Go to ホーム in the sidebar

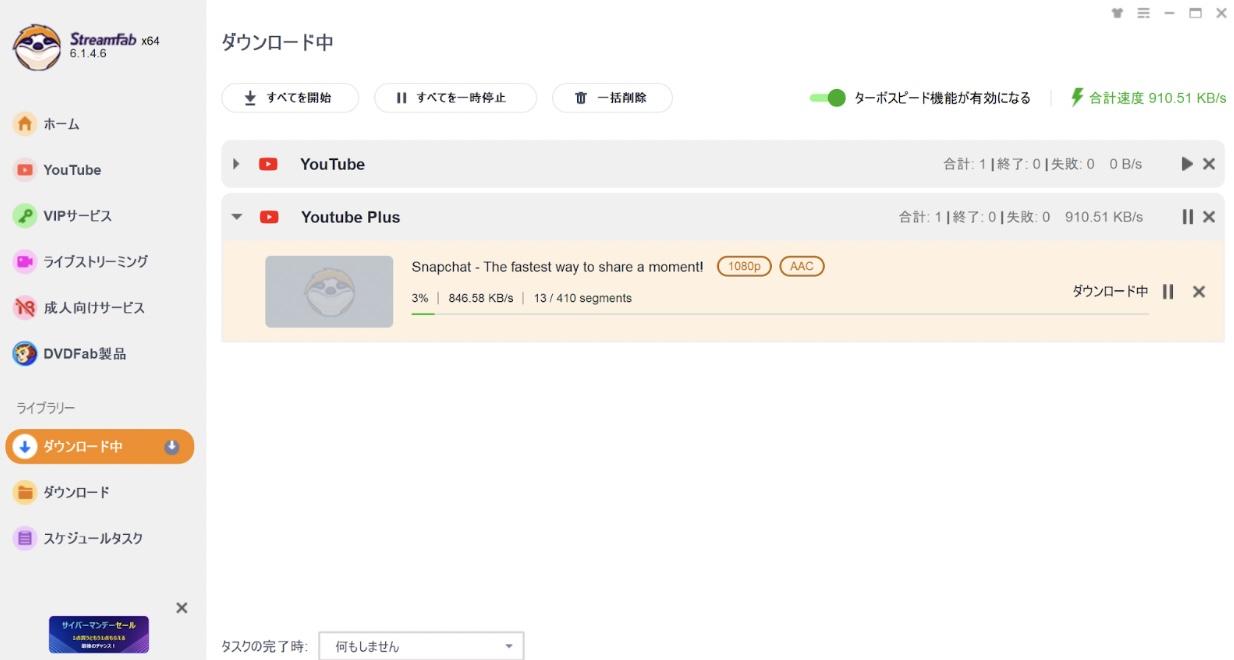pyautogui.click(x=61, y=124)
